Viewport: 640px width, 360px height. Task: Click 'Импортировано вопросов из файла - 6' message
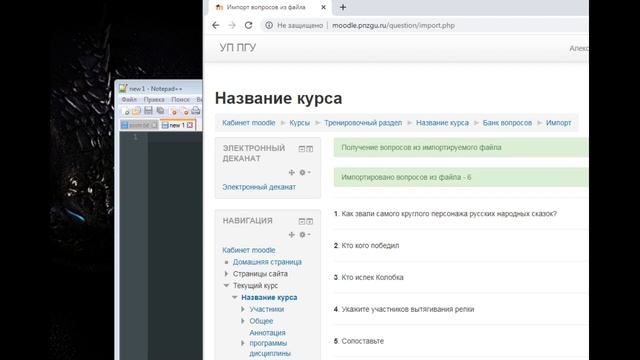point(461,177)
